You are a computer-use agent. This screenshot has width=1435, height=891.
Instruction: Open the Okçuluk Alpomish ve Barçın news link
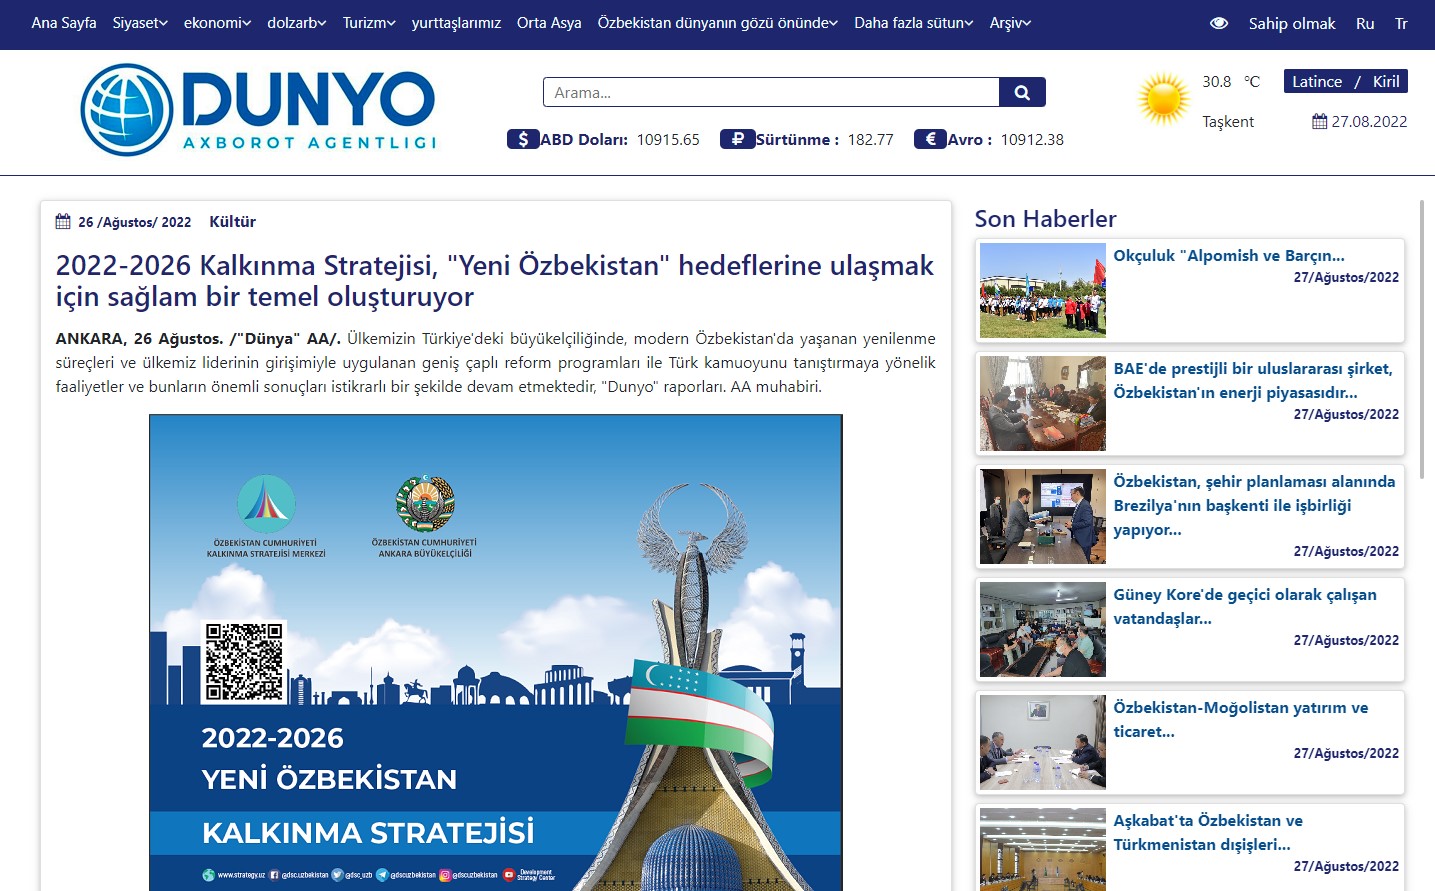coord(1228,256)
